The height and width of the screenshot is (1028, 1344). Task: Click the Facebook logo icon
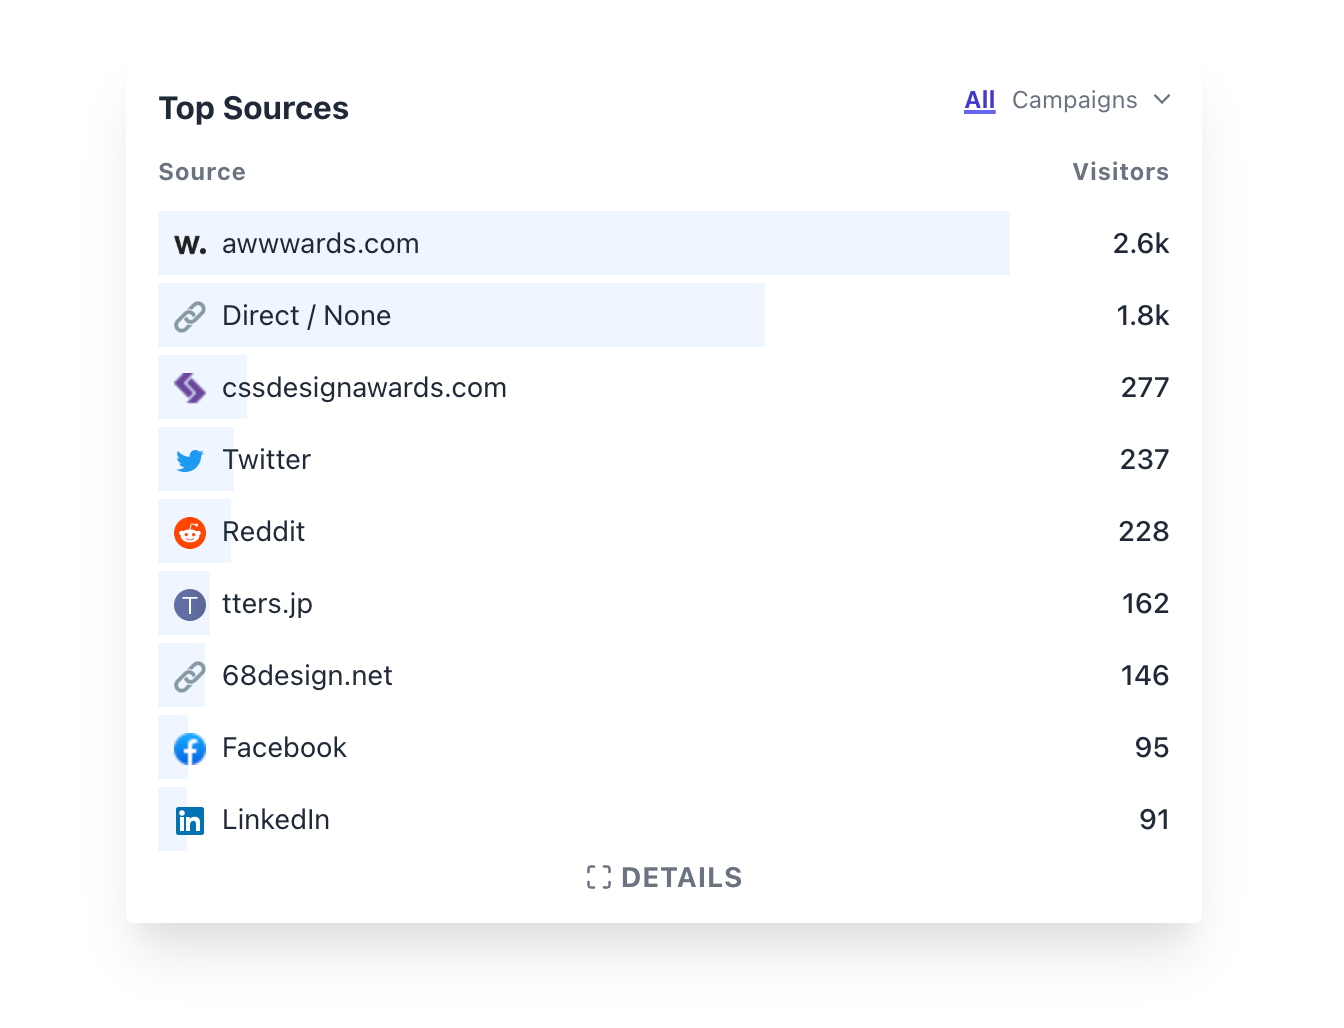[190, 749]
